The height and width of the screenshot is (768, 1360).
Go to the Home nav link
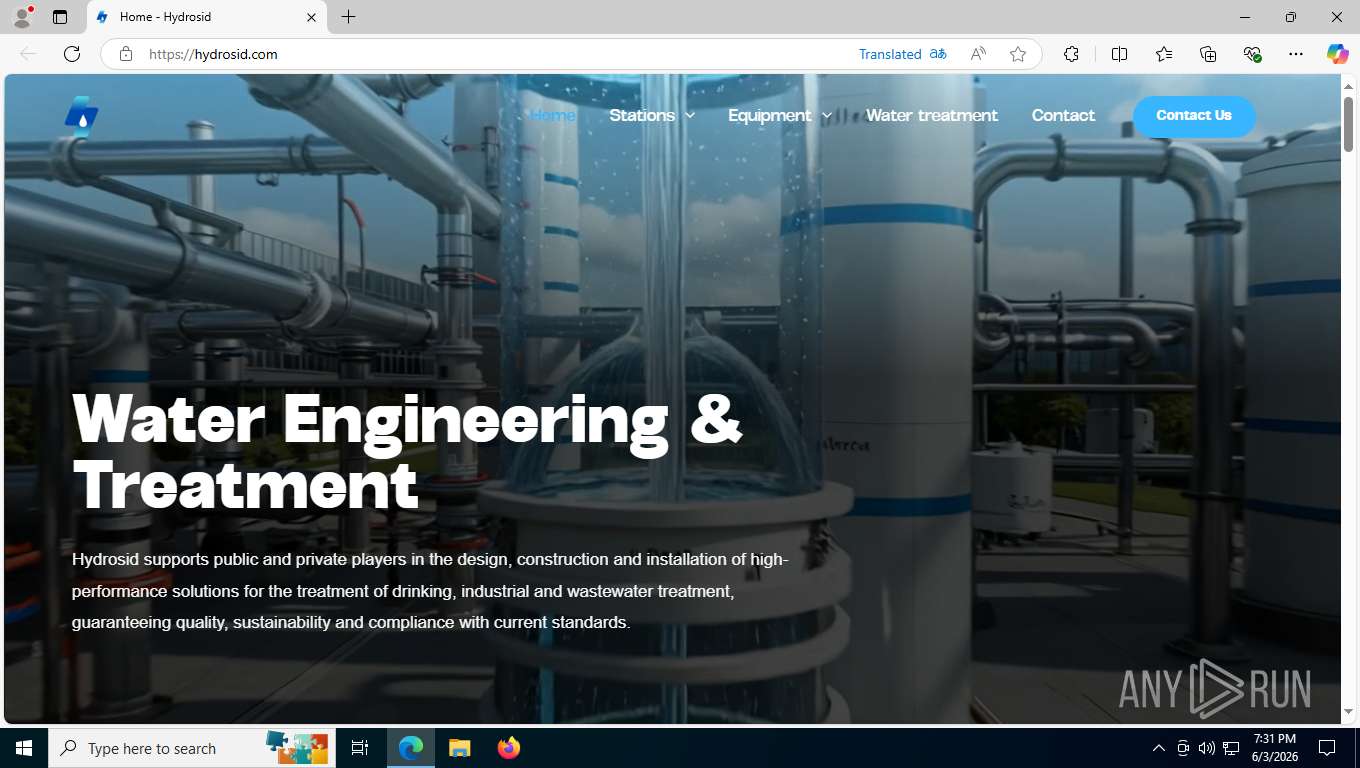552,115
